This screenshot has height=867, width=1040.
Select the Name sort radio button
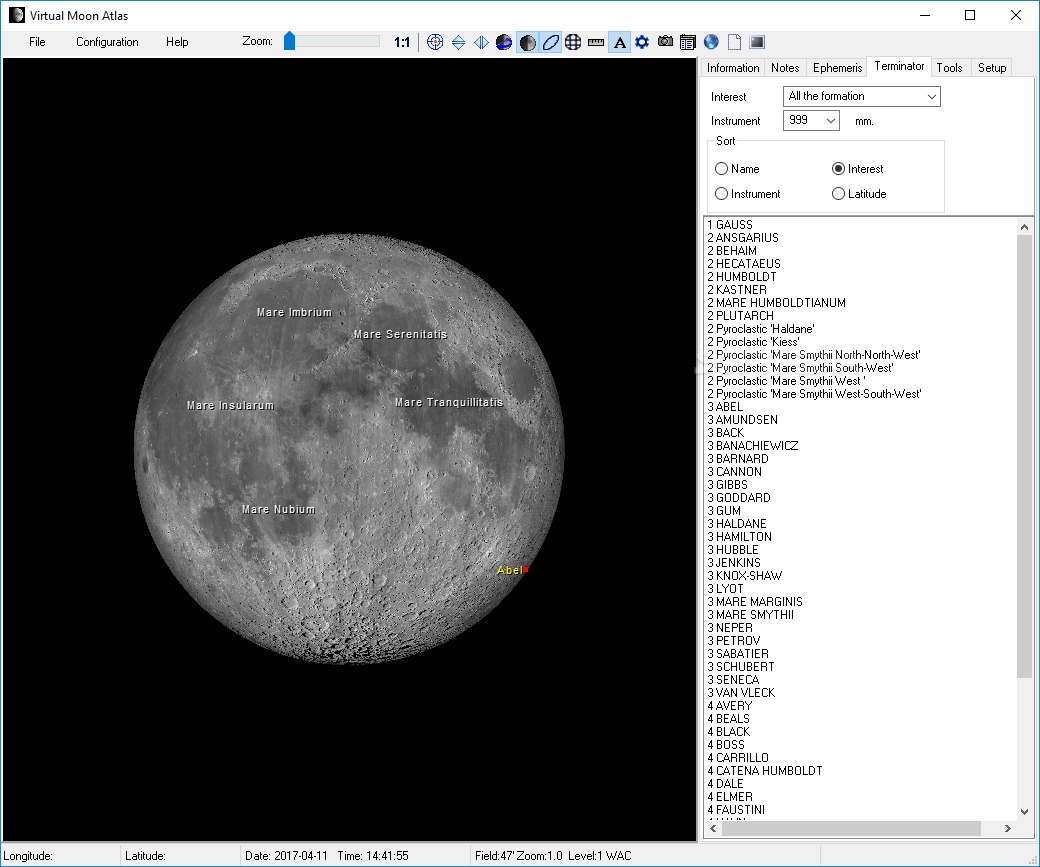(722, 168)
